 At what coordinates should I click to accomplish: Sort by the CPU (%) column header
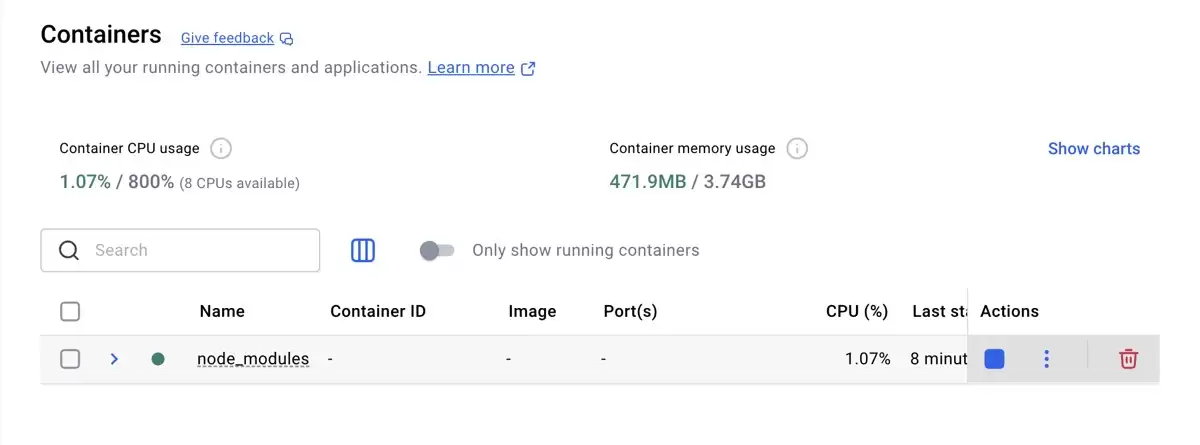(857, 311)
